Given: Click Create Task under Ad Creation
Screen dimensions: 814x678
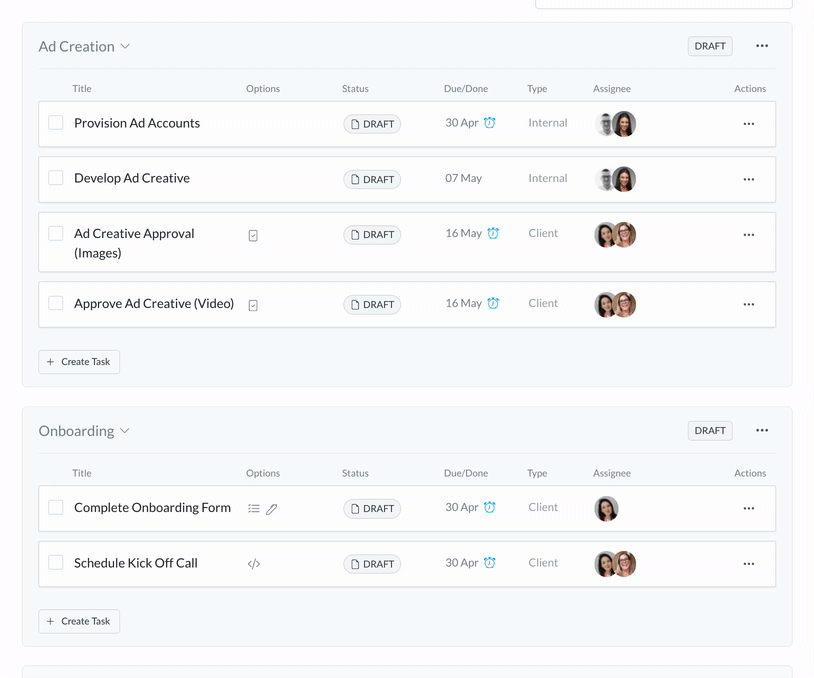Looking at the screenshot, I should [79, 362].
